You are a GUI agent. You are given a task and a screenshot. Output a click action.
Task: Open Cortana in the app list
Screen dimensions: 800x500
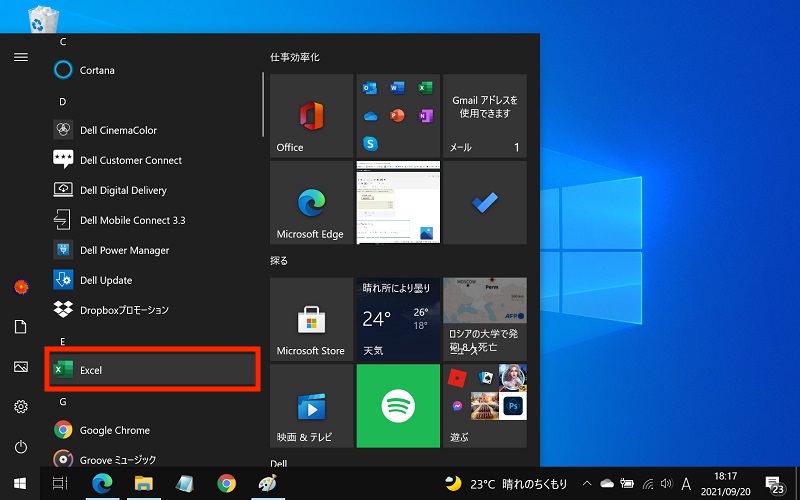97,70
